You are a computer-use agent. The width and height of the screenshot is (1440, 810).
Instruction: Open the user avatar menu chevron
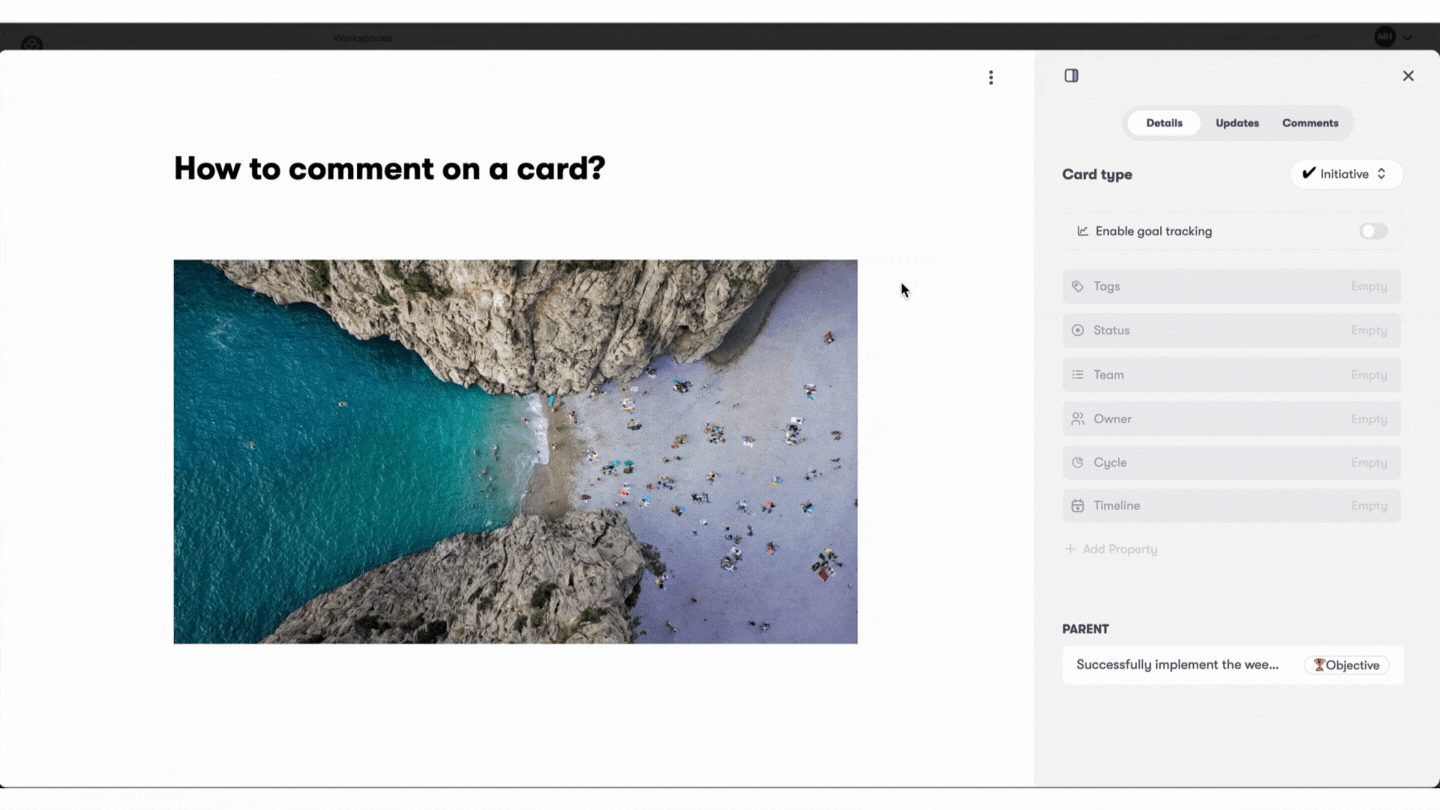click(x=1407, y=37)
